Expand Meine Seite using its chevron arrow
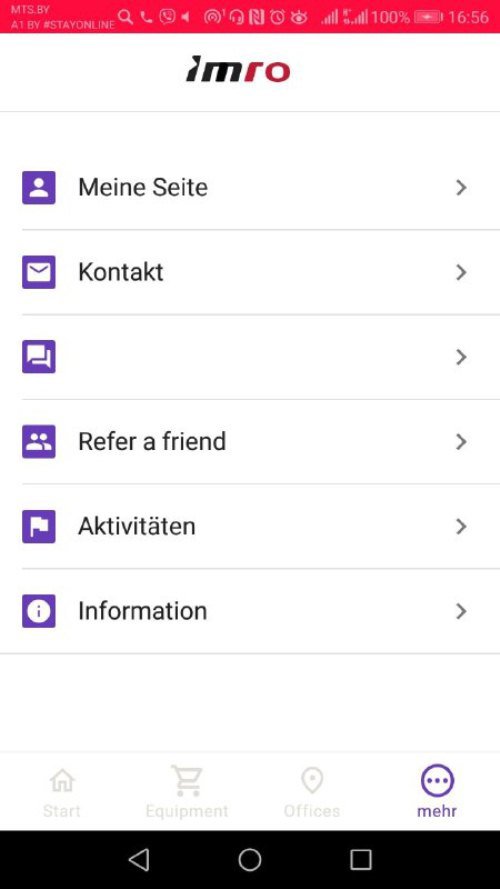 [461, 188]
